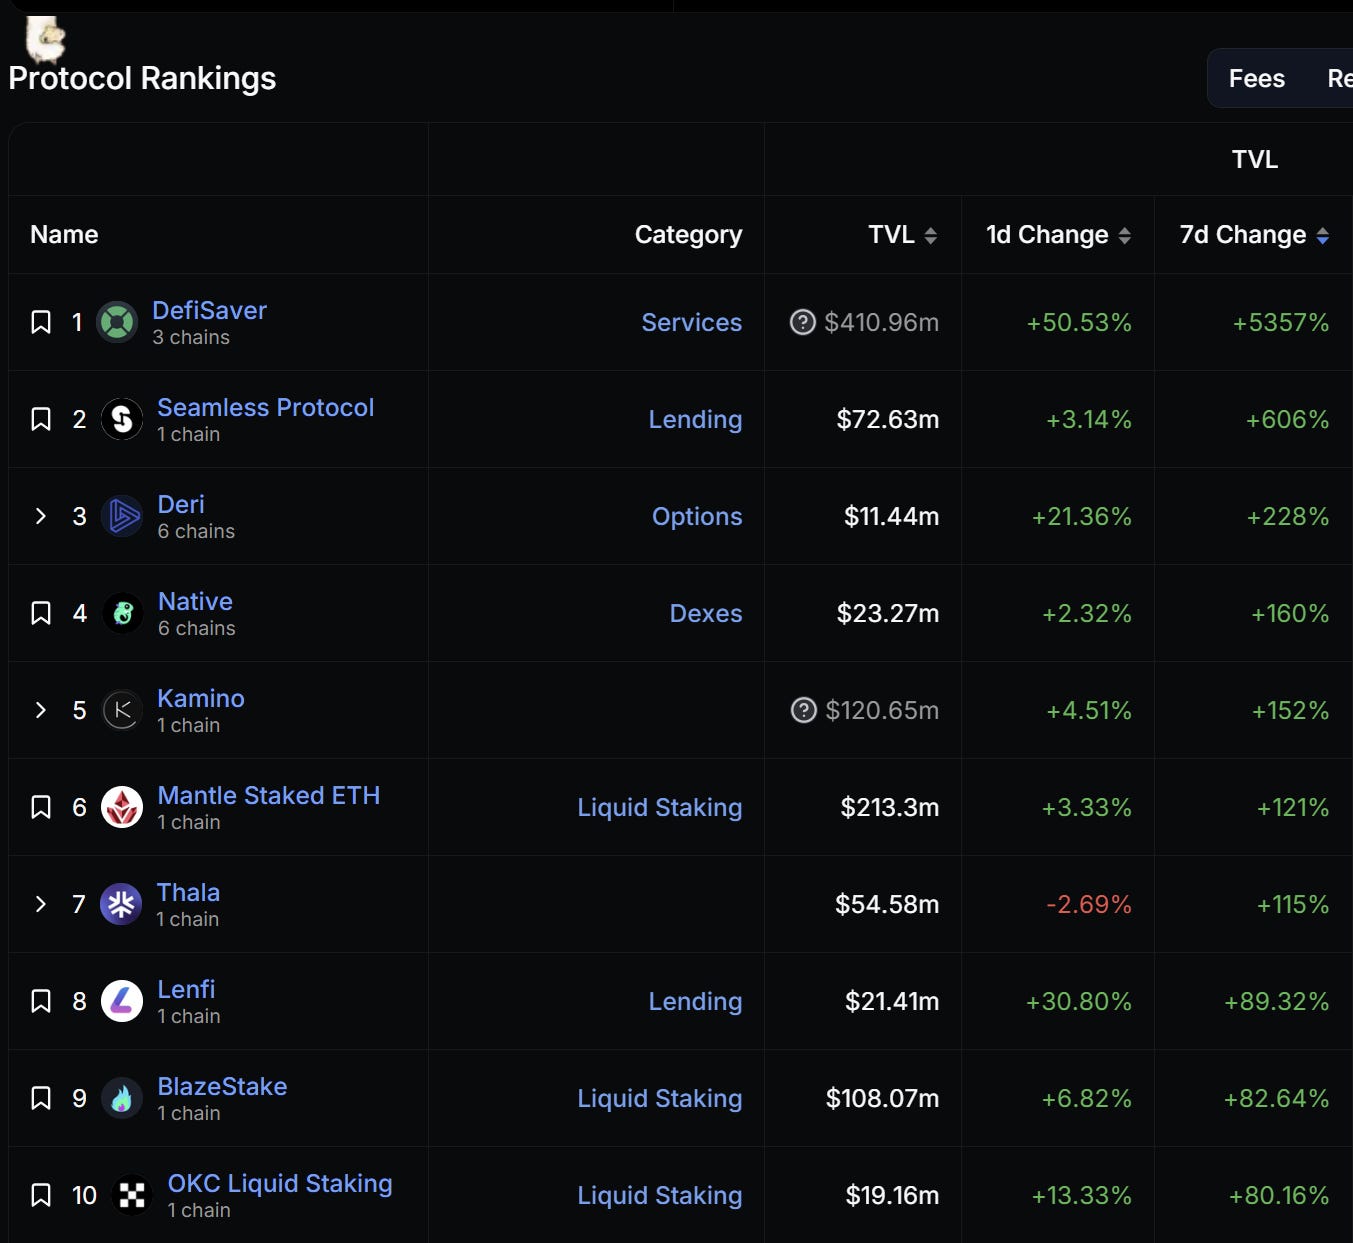Select the $213.3m TVL value
The width and height of the screenshot is (1353, 1243).
coord(890,807)
